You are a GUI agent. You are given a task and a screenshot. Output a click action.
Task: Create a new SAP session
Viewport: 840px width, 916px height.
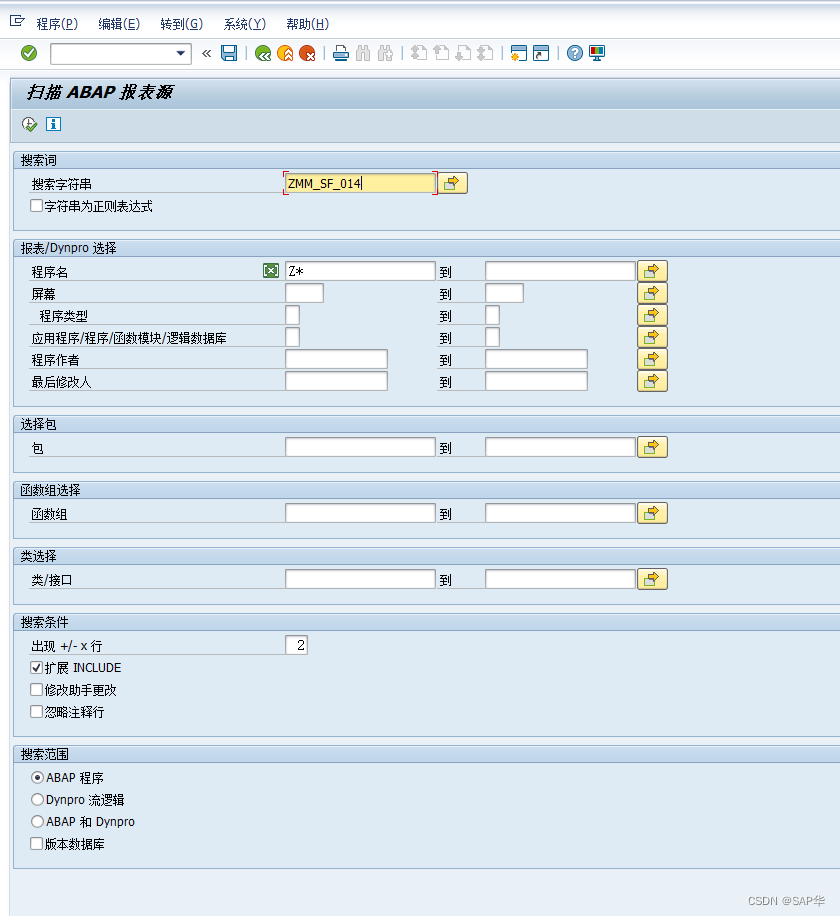coord(518,53)
